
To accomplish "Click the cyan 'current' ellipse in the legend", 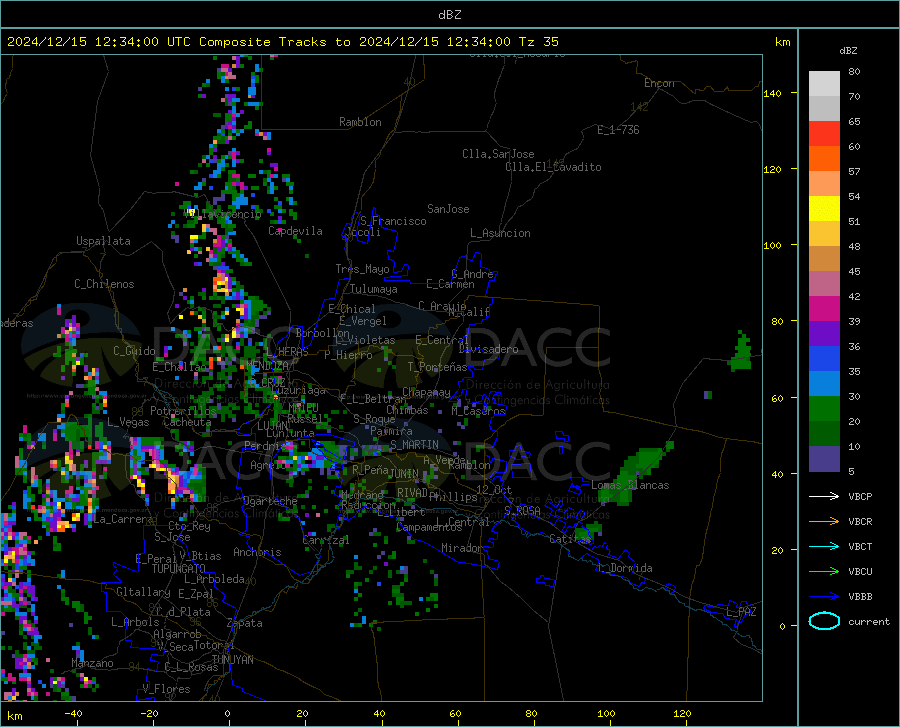I will pos(824,621).
